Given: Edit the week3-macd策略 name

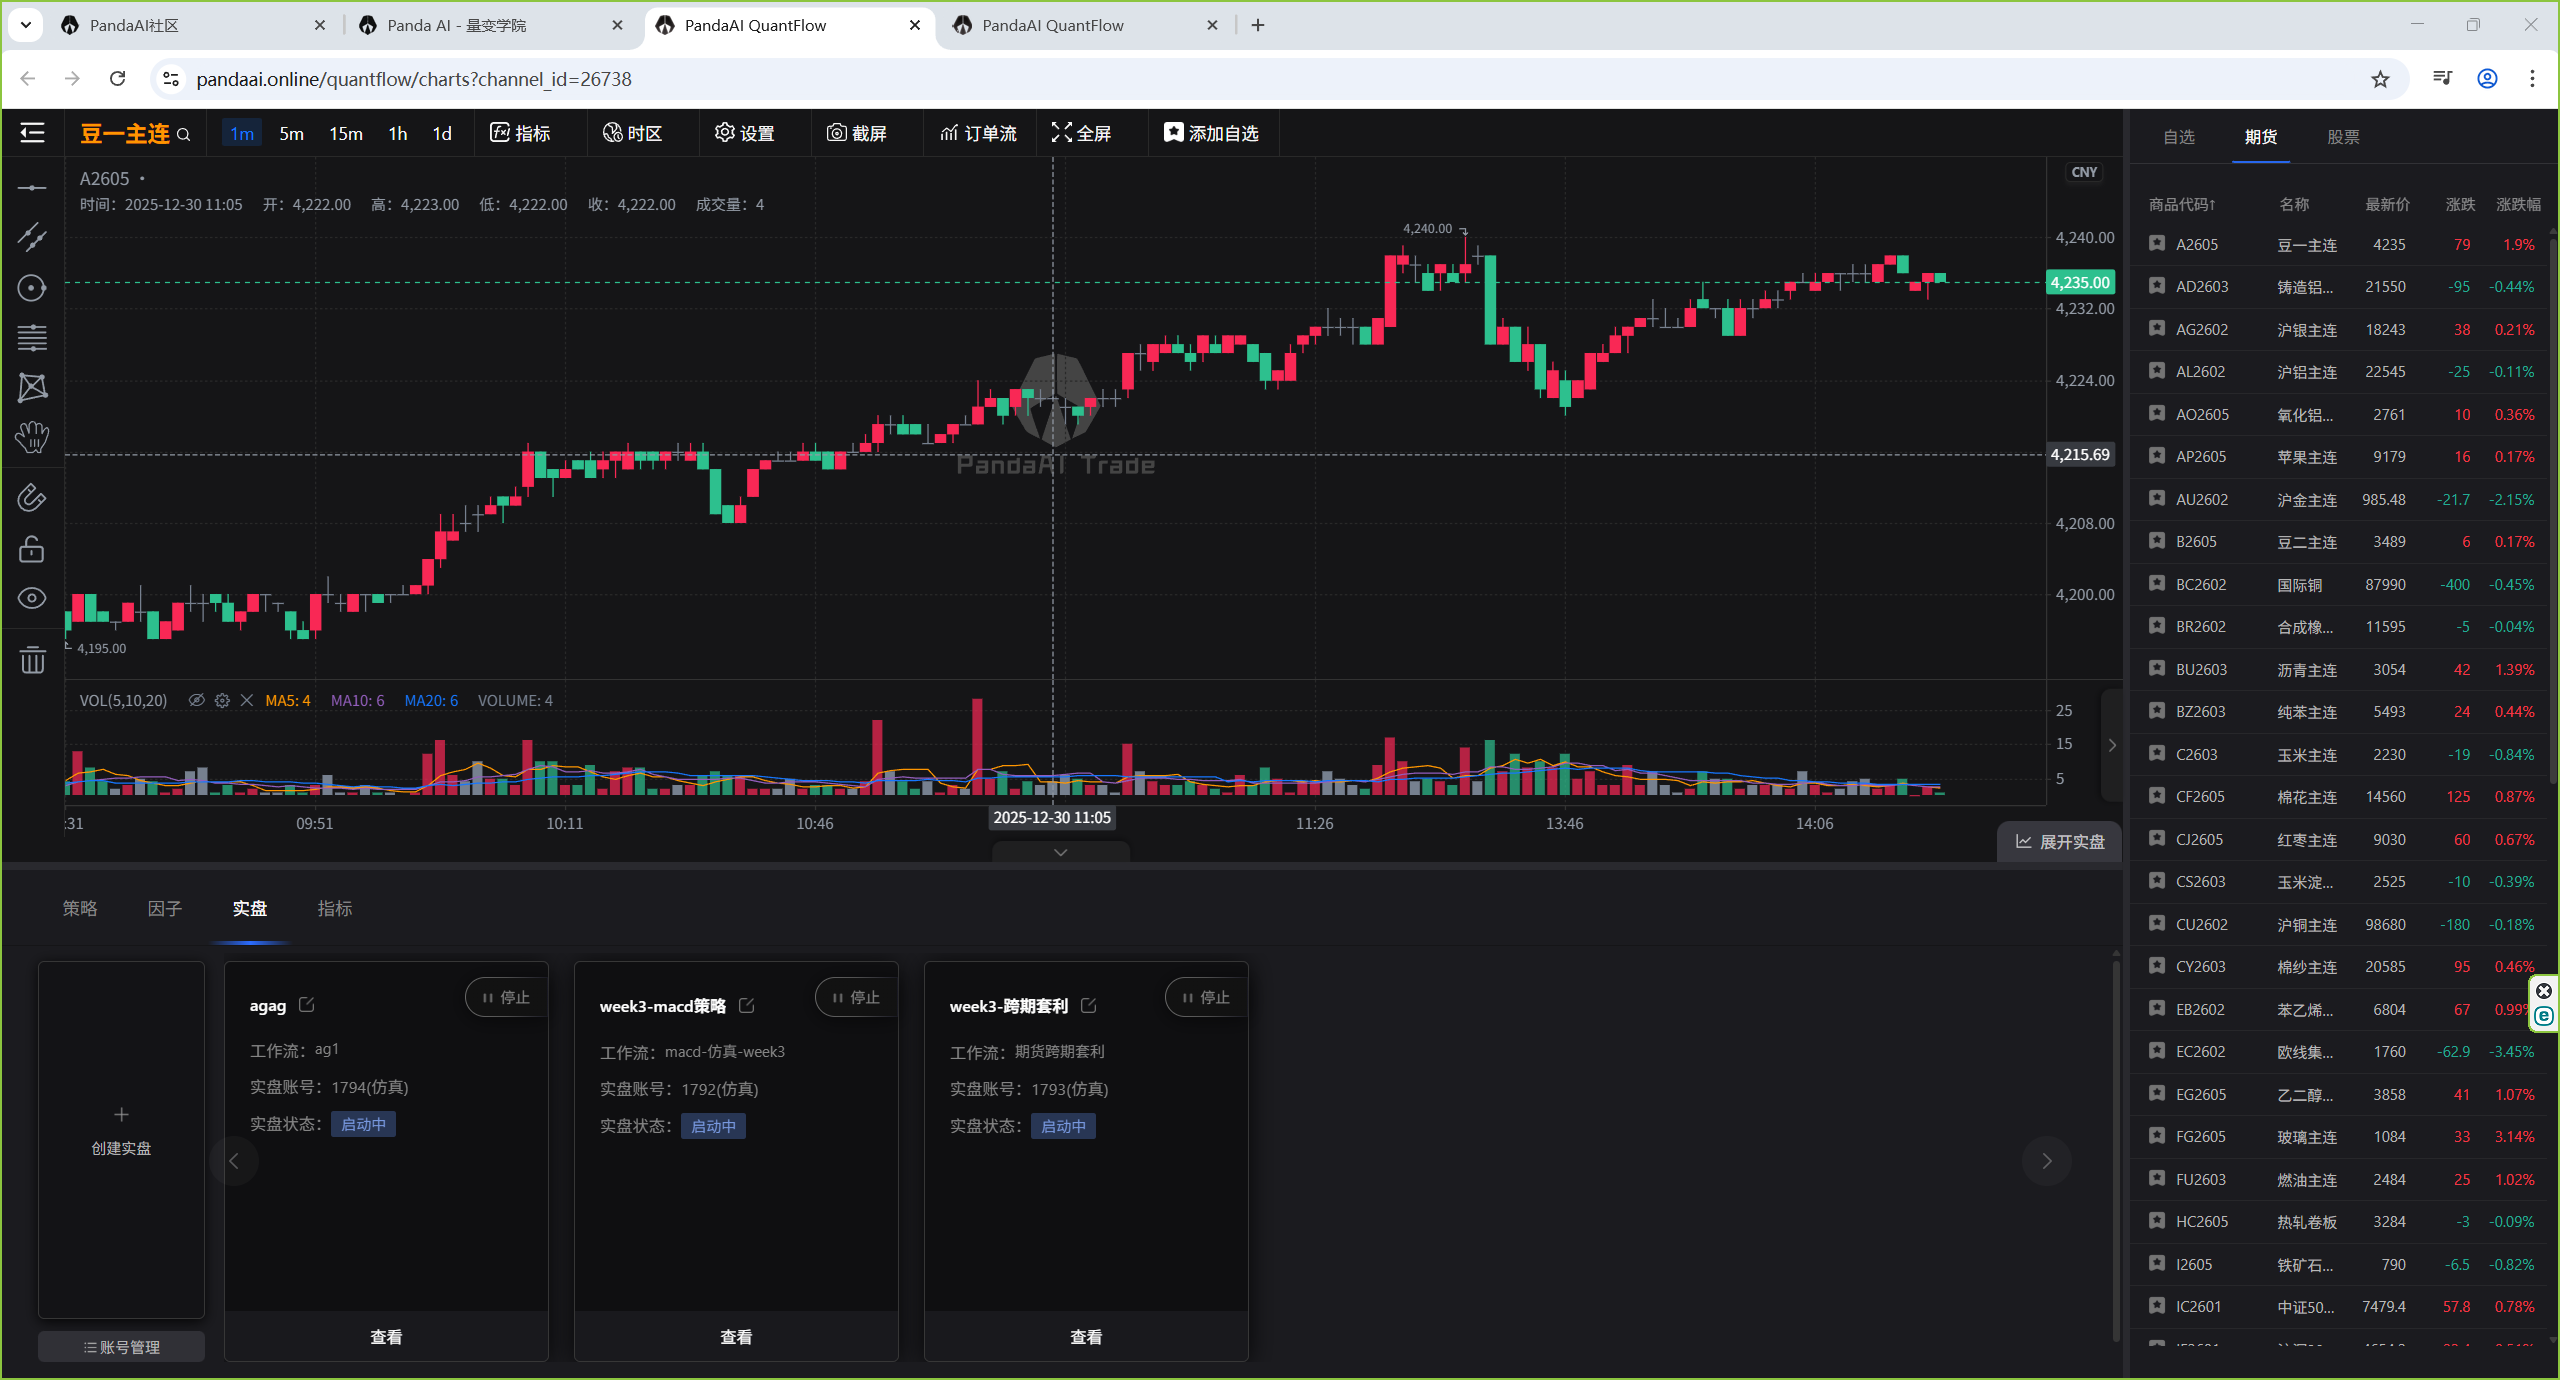Looking at the screenshot, I should (746, 1005).
